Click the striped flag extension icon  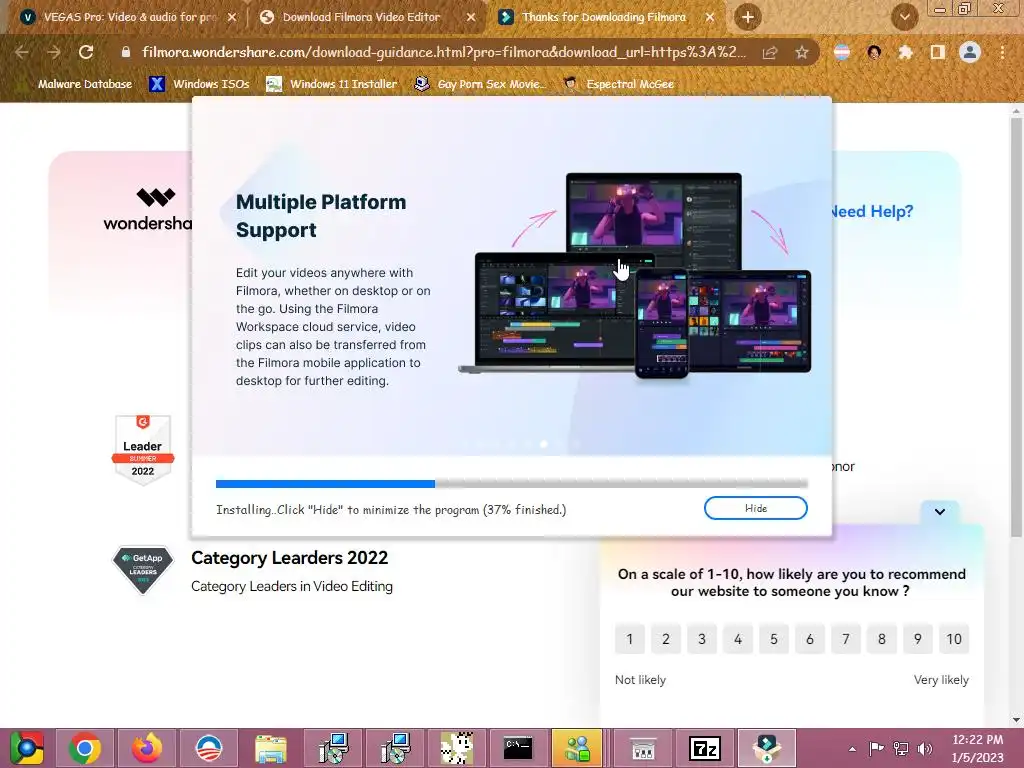point(842,52)
